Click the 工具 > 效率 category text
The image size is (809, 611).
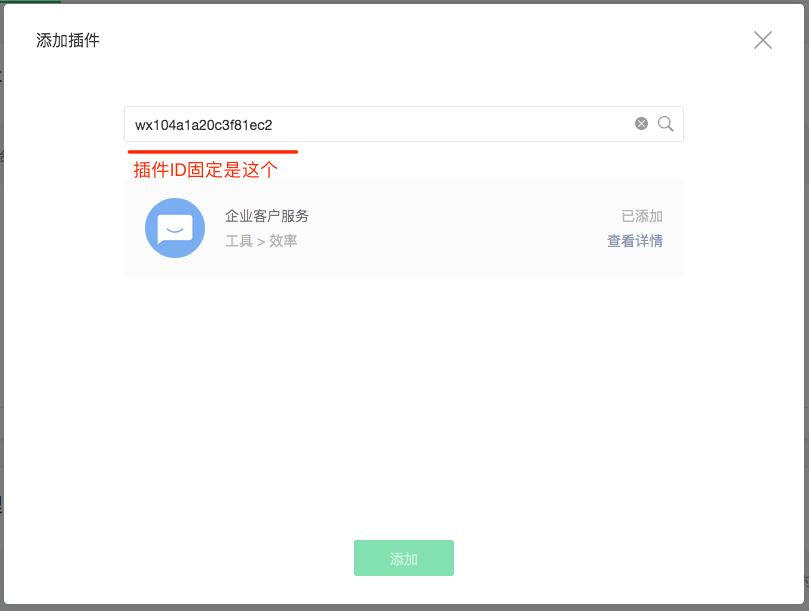261,241
